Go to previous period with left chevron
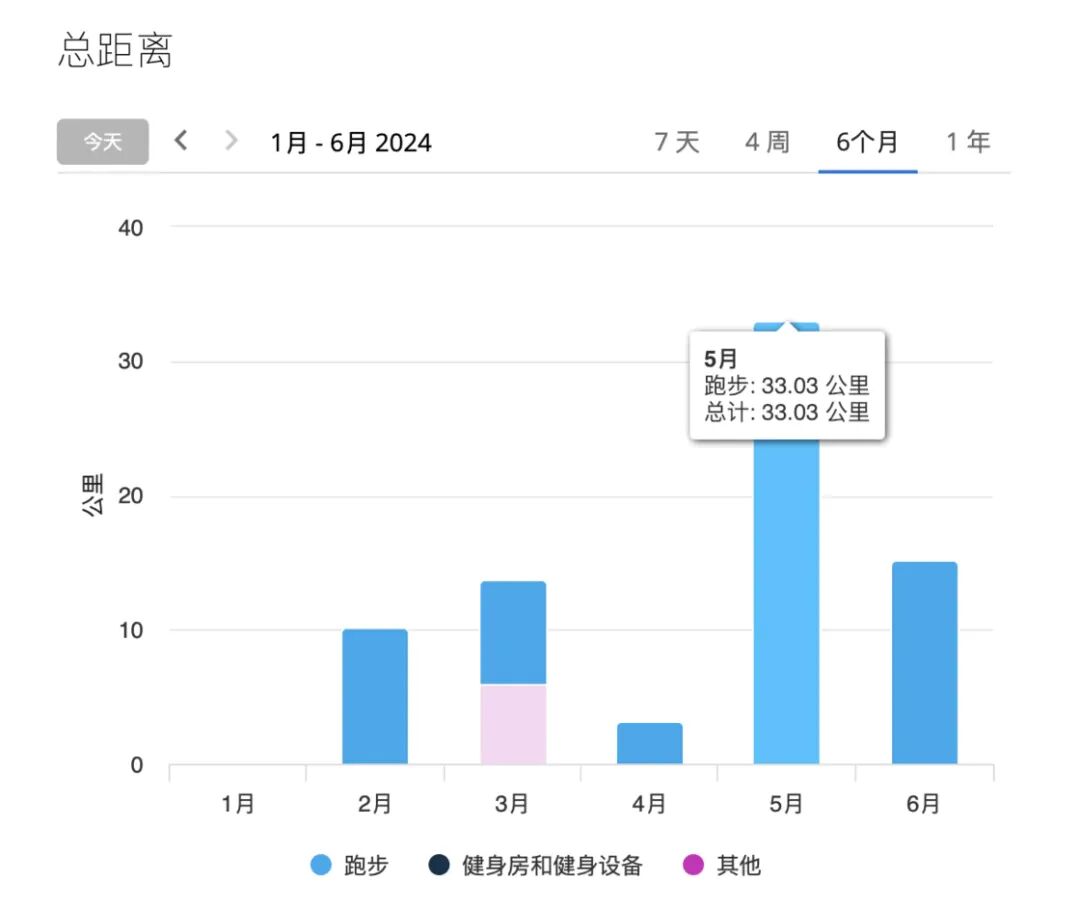This screenshot has width=1080, height=909. pos(181,140)
